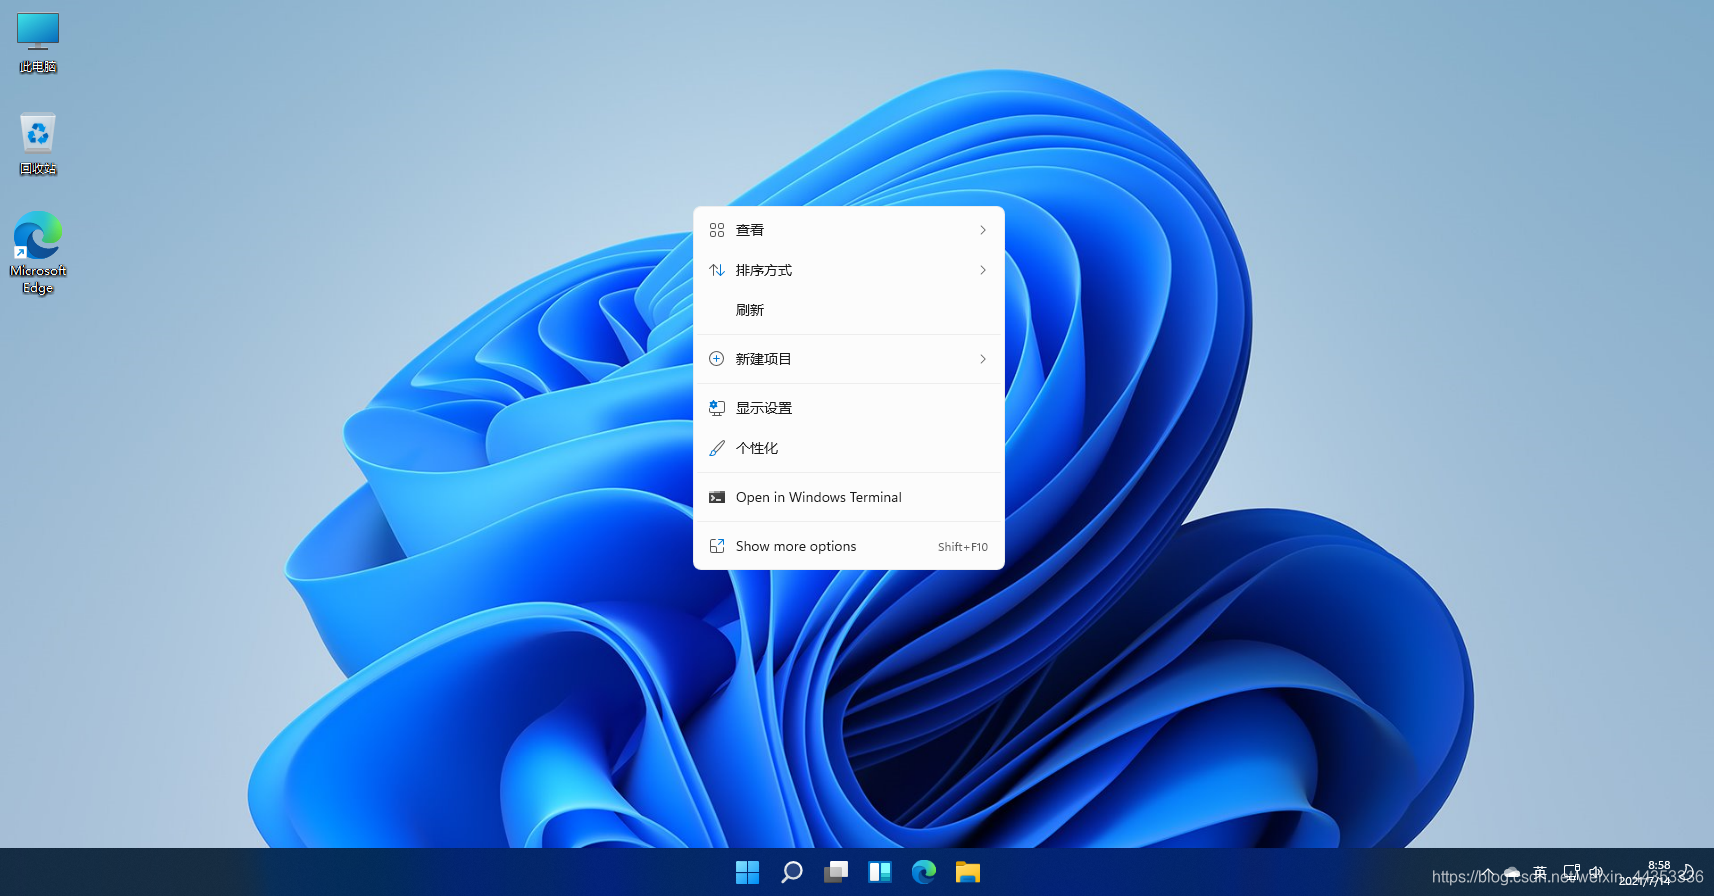Open Task View on the taskbar
This screenshot has height=896, width=1714.
(836, 872)
